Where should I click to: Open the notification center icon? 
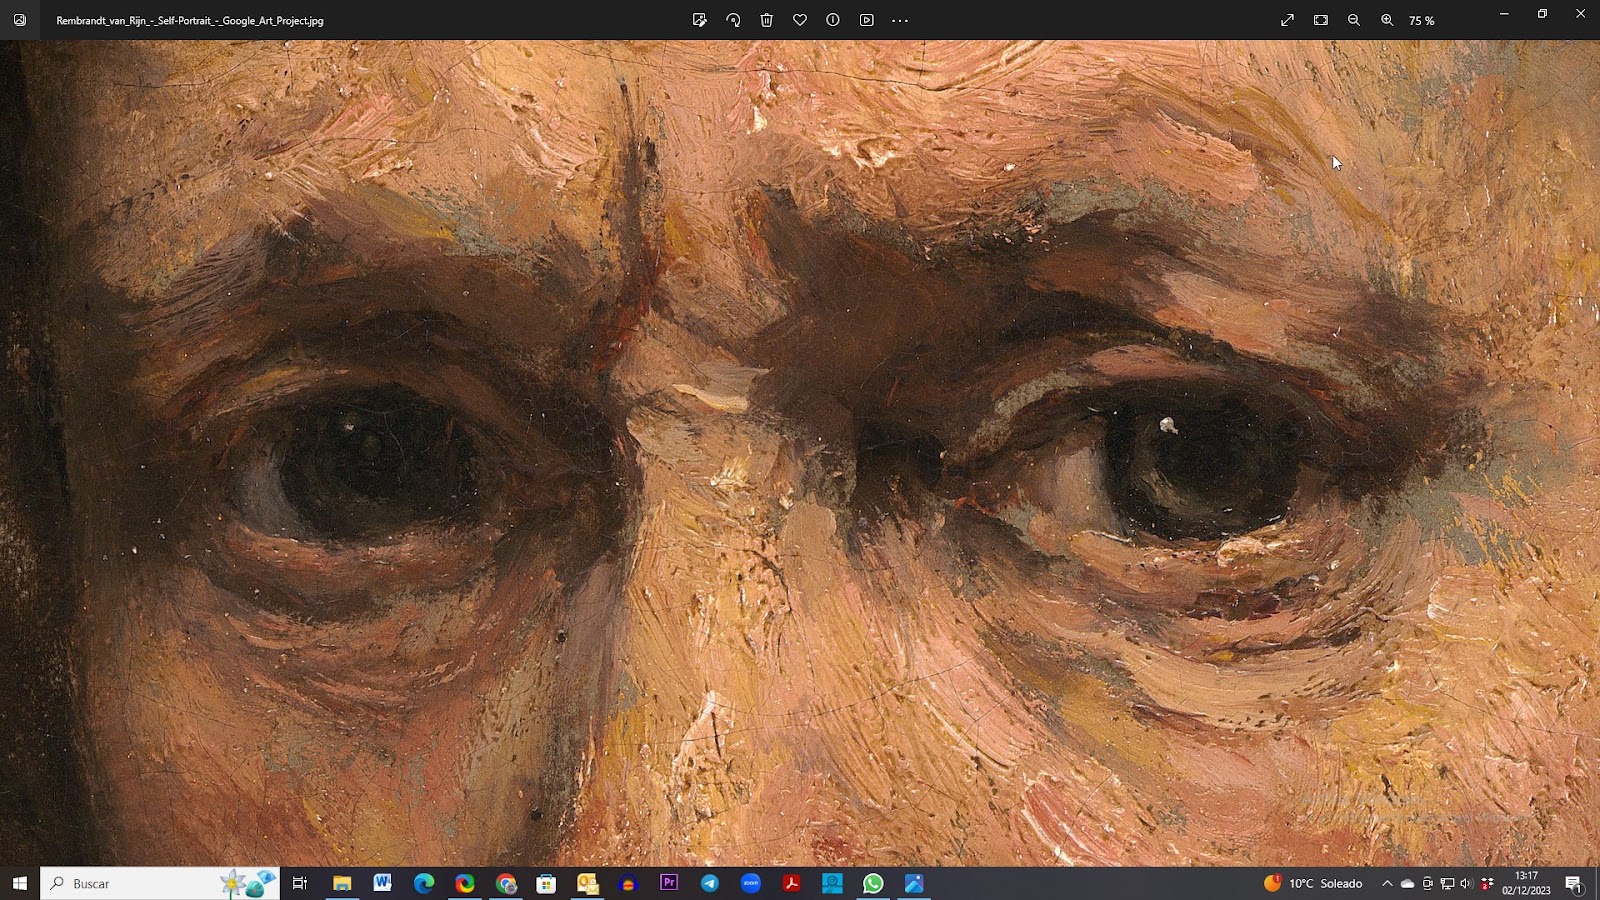1574,883
